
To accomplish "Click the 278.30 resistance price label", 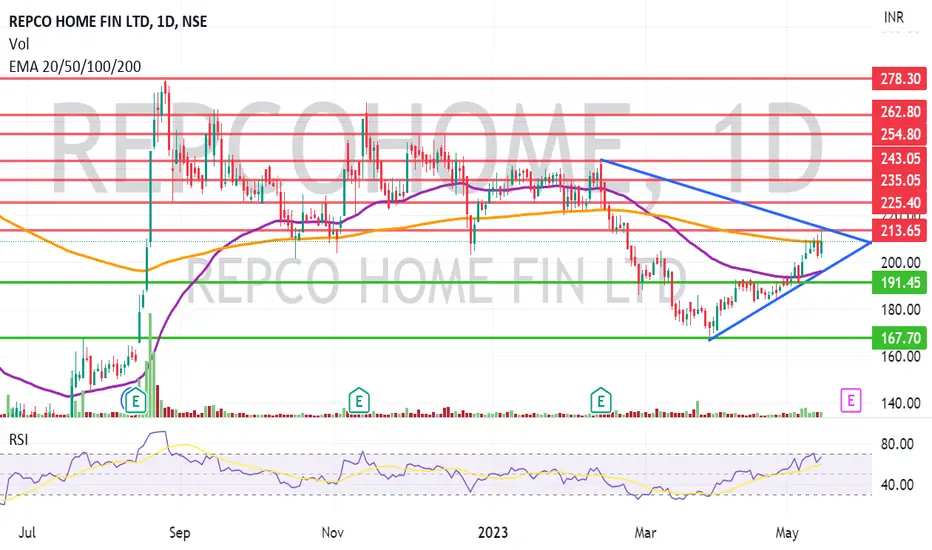I will pos(899,78).
